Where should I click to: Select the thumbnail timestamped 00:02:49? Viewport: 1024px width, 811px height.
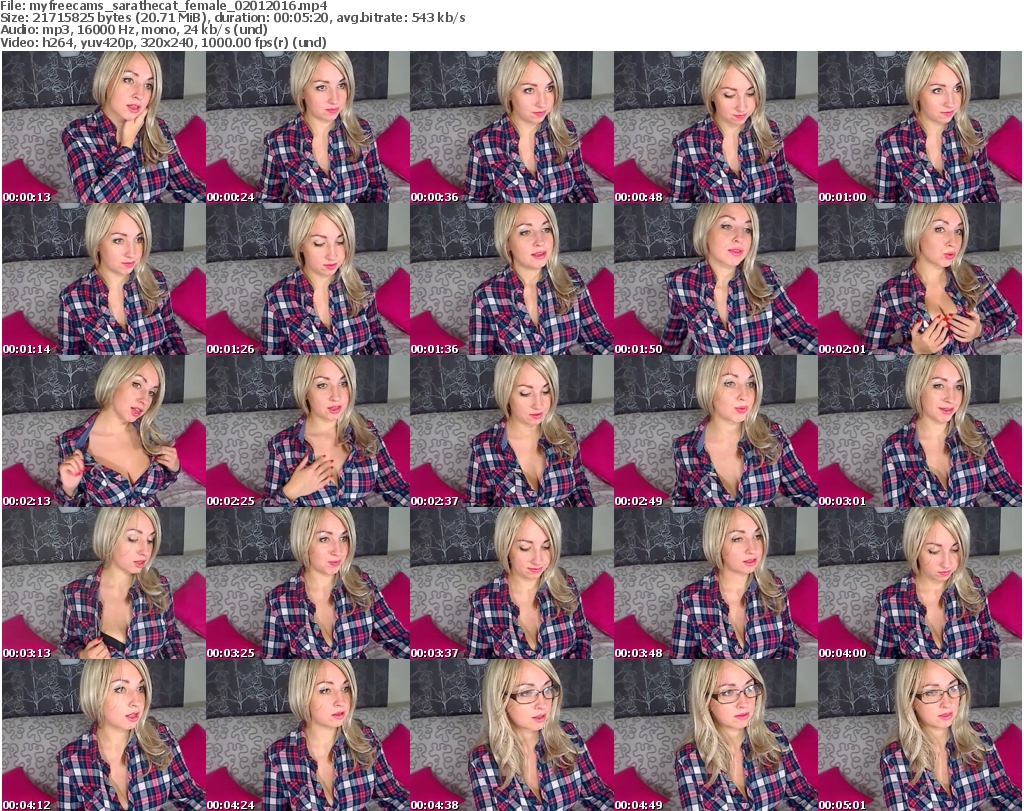coord(715,431)
